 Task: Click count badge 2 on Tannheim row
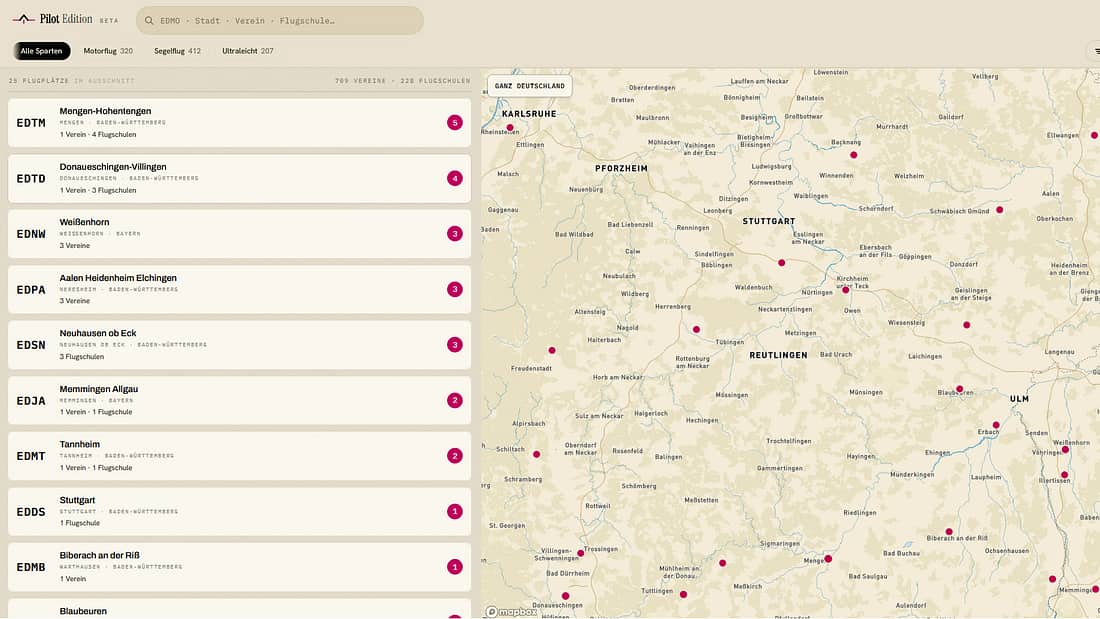tap(455, 456)
